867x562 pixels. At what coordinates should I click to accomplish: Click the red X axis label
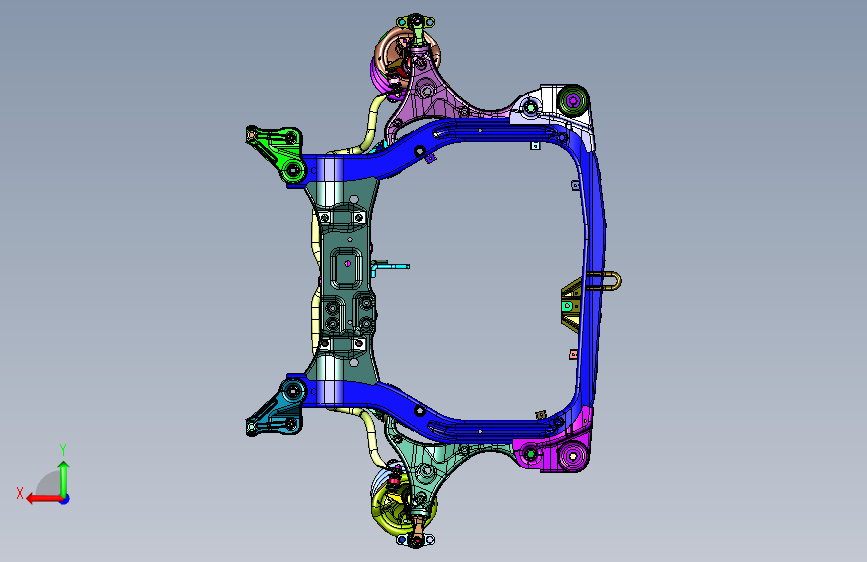(20, 493)
